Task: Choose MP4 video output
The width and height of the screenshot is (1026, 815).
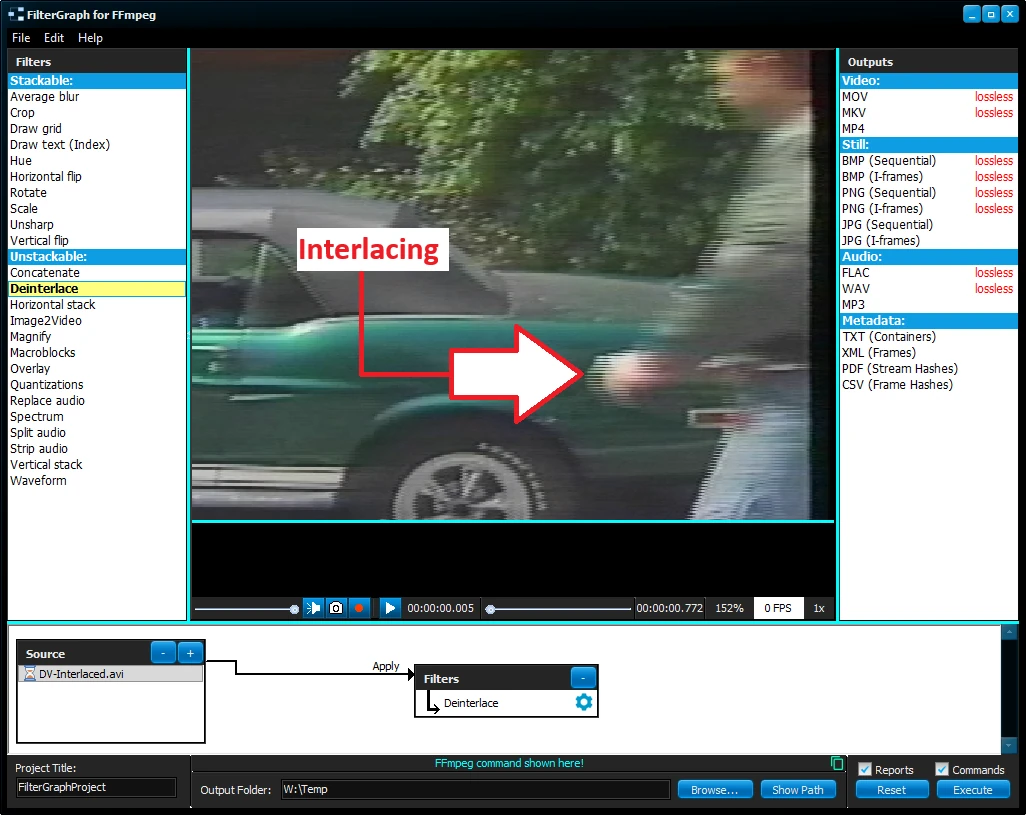Action: [929, 129]
